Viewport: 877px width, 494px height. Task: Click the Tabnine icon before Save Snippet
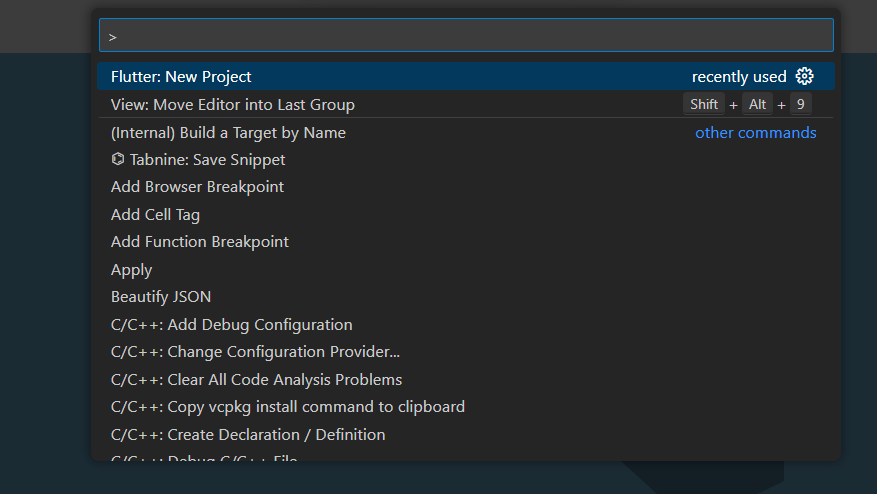tap(118, 160)
